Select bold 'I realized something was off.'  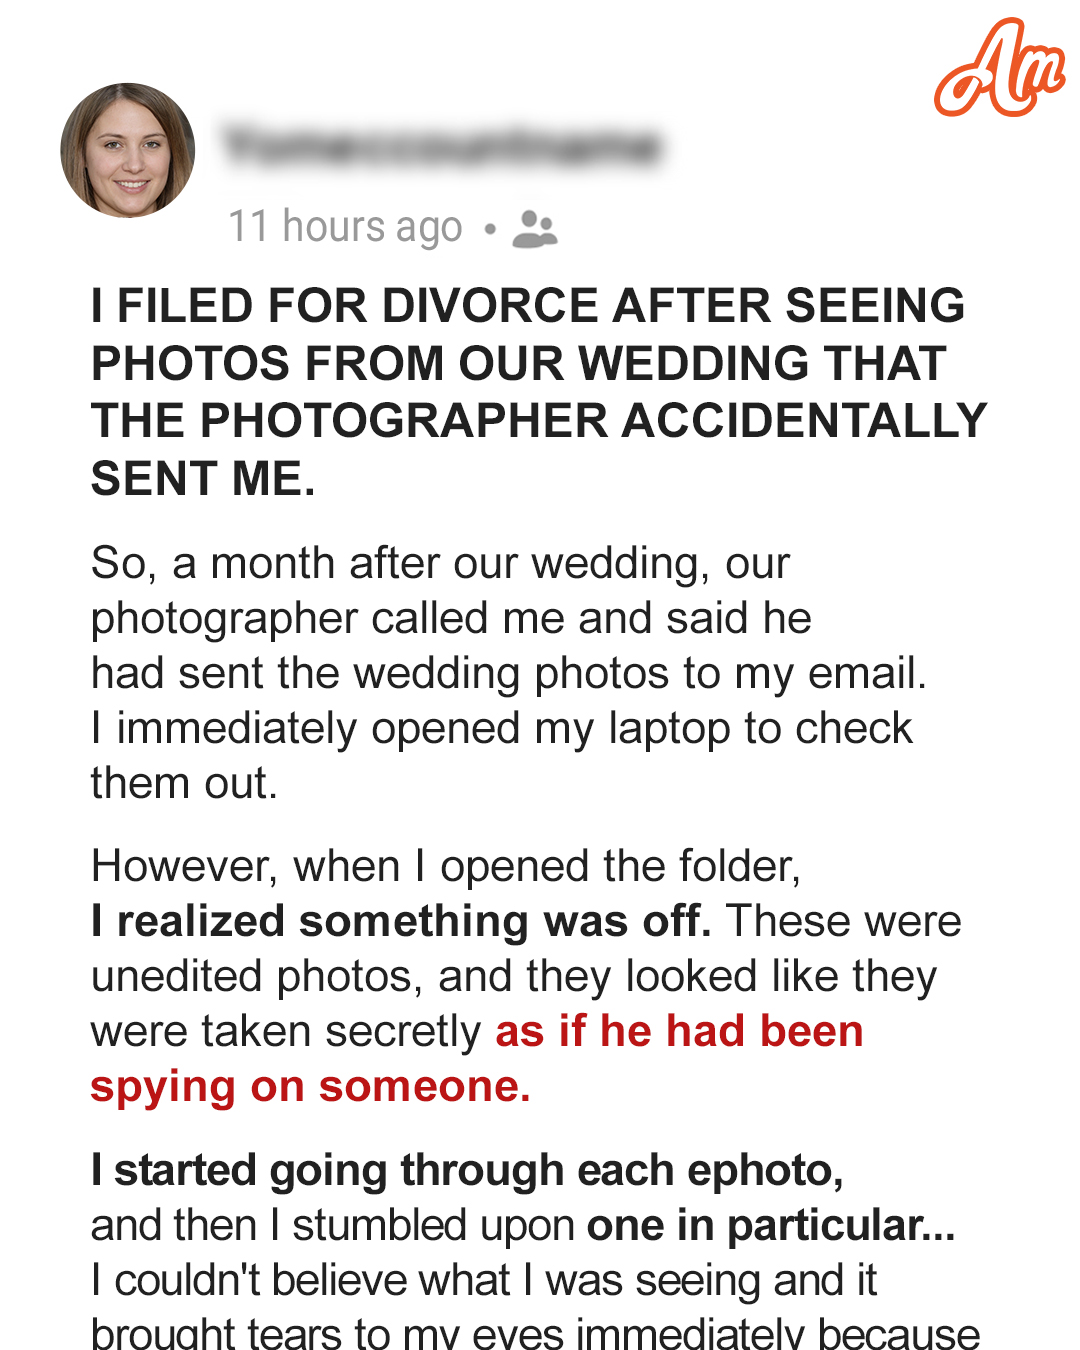[401, 921]
